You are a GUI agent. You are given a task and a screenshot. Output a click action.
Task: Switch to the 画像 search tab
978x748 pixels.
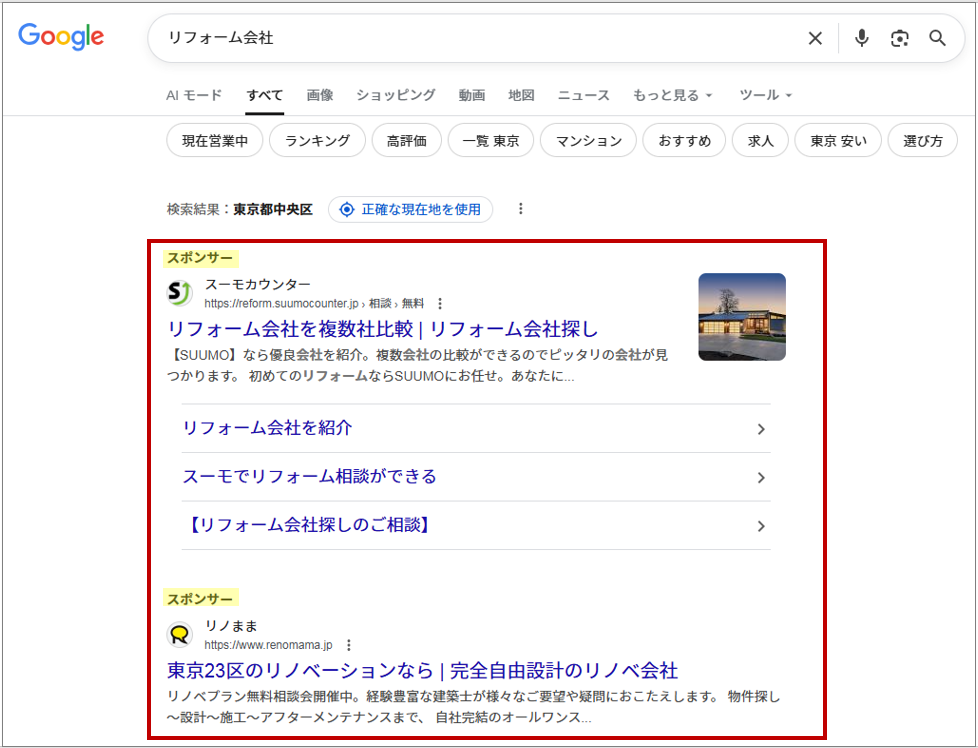tap(320, 95)
